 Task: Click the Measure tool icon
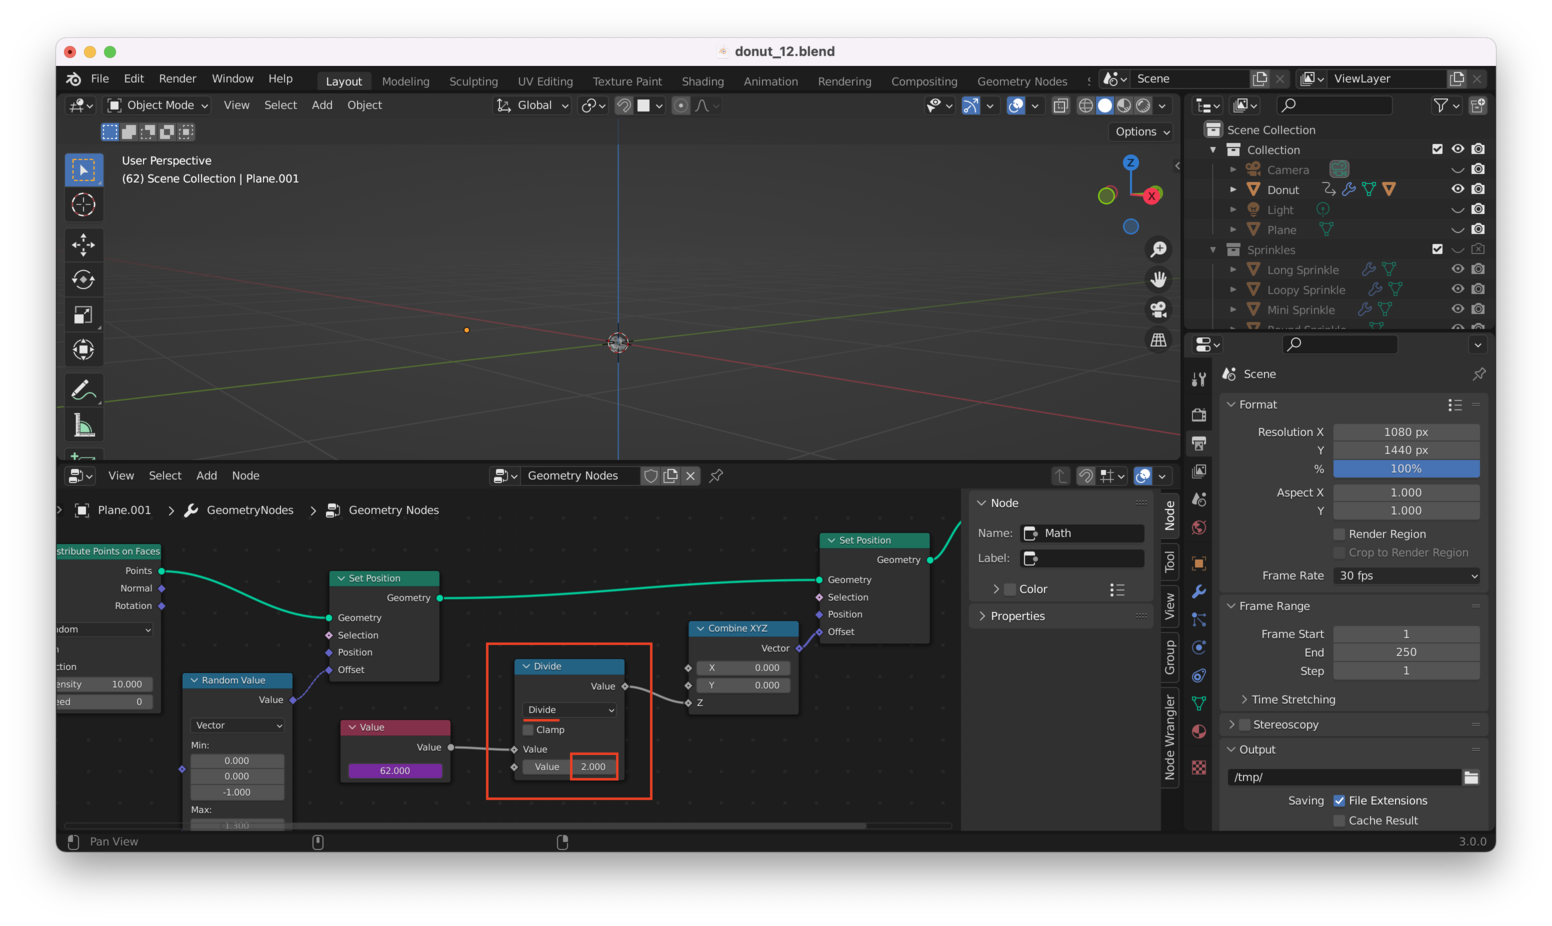pos(83,426)
